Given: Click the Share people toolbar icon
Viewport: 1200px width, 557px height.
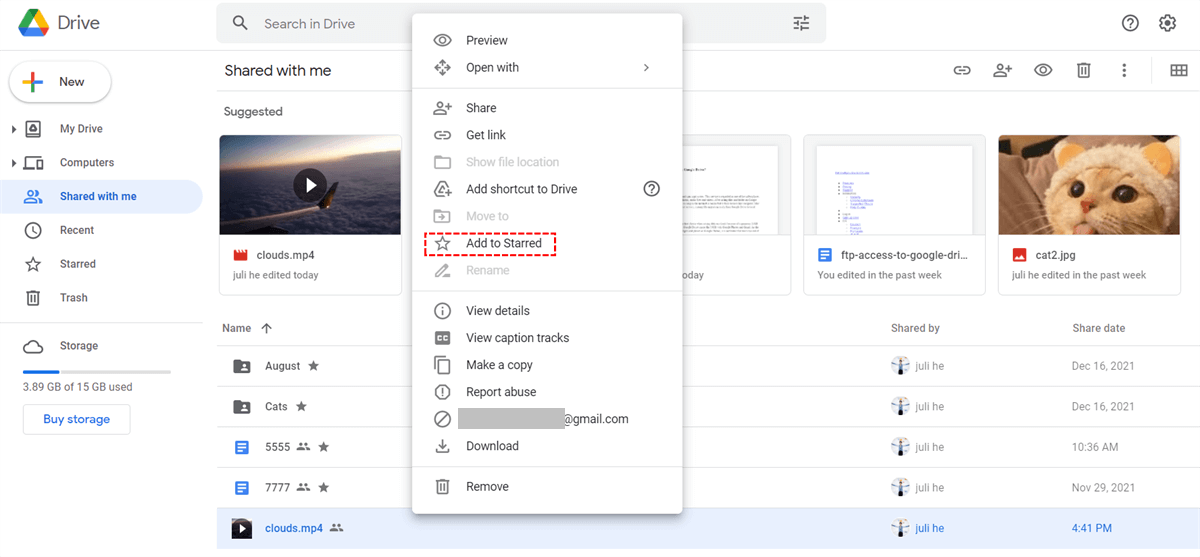Looking at the screenshot, I should click(1002, 70).
